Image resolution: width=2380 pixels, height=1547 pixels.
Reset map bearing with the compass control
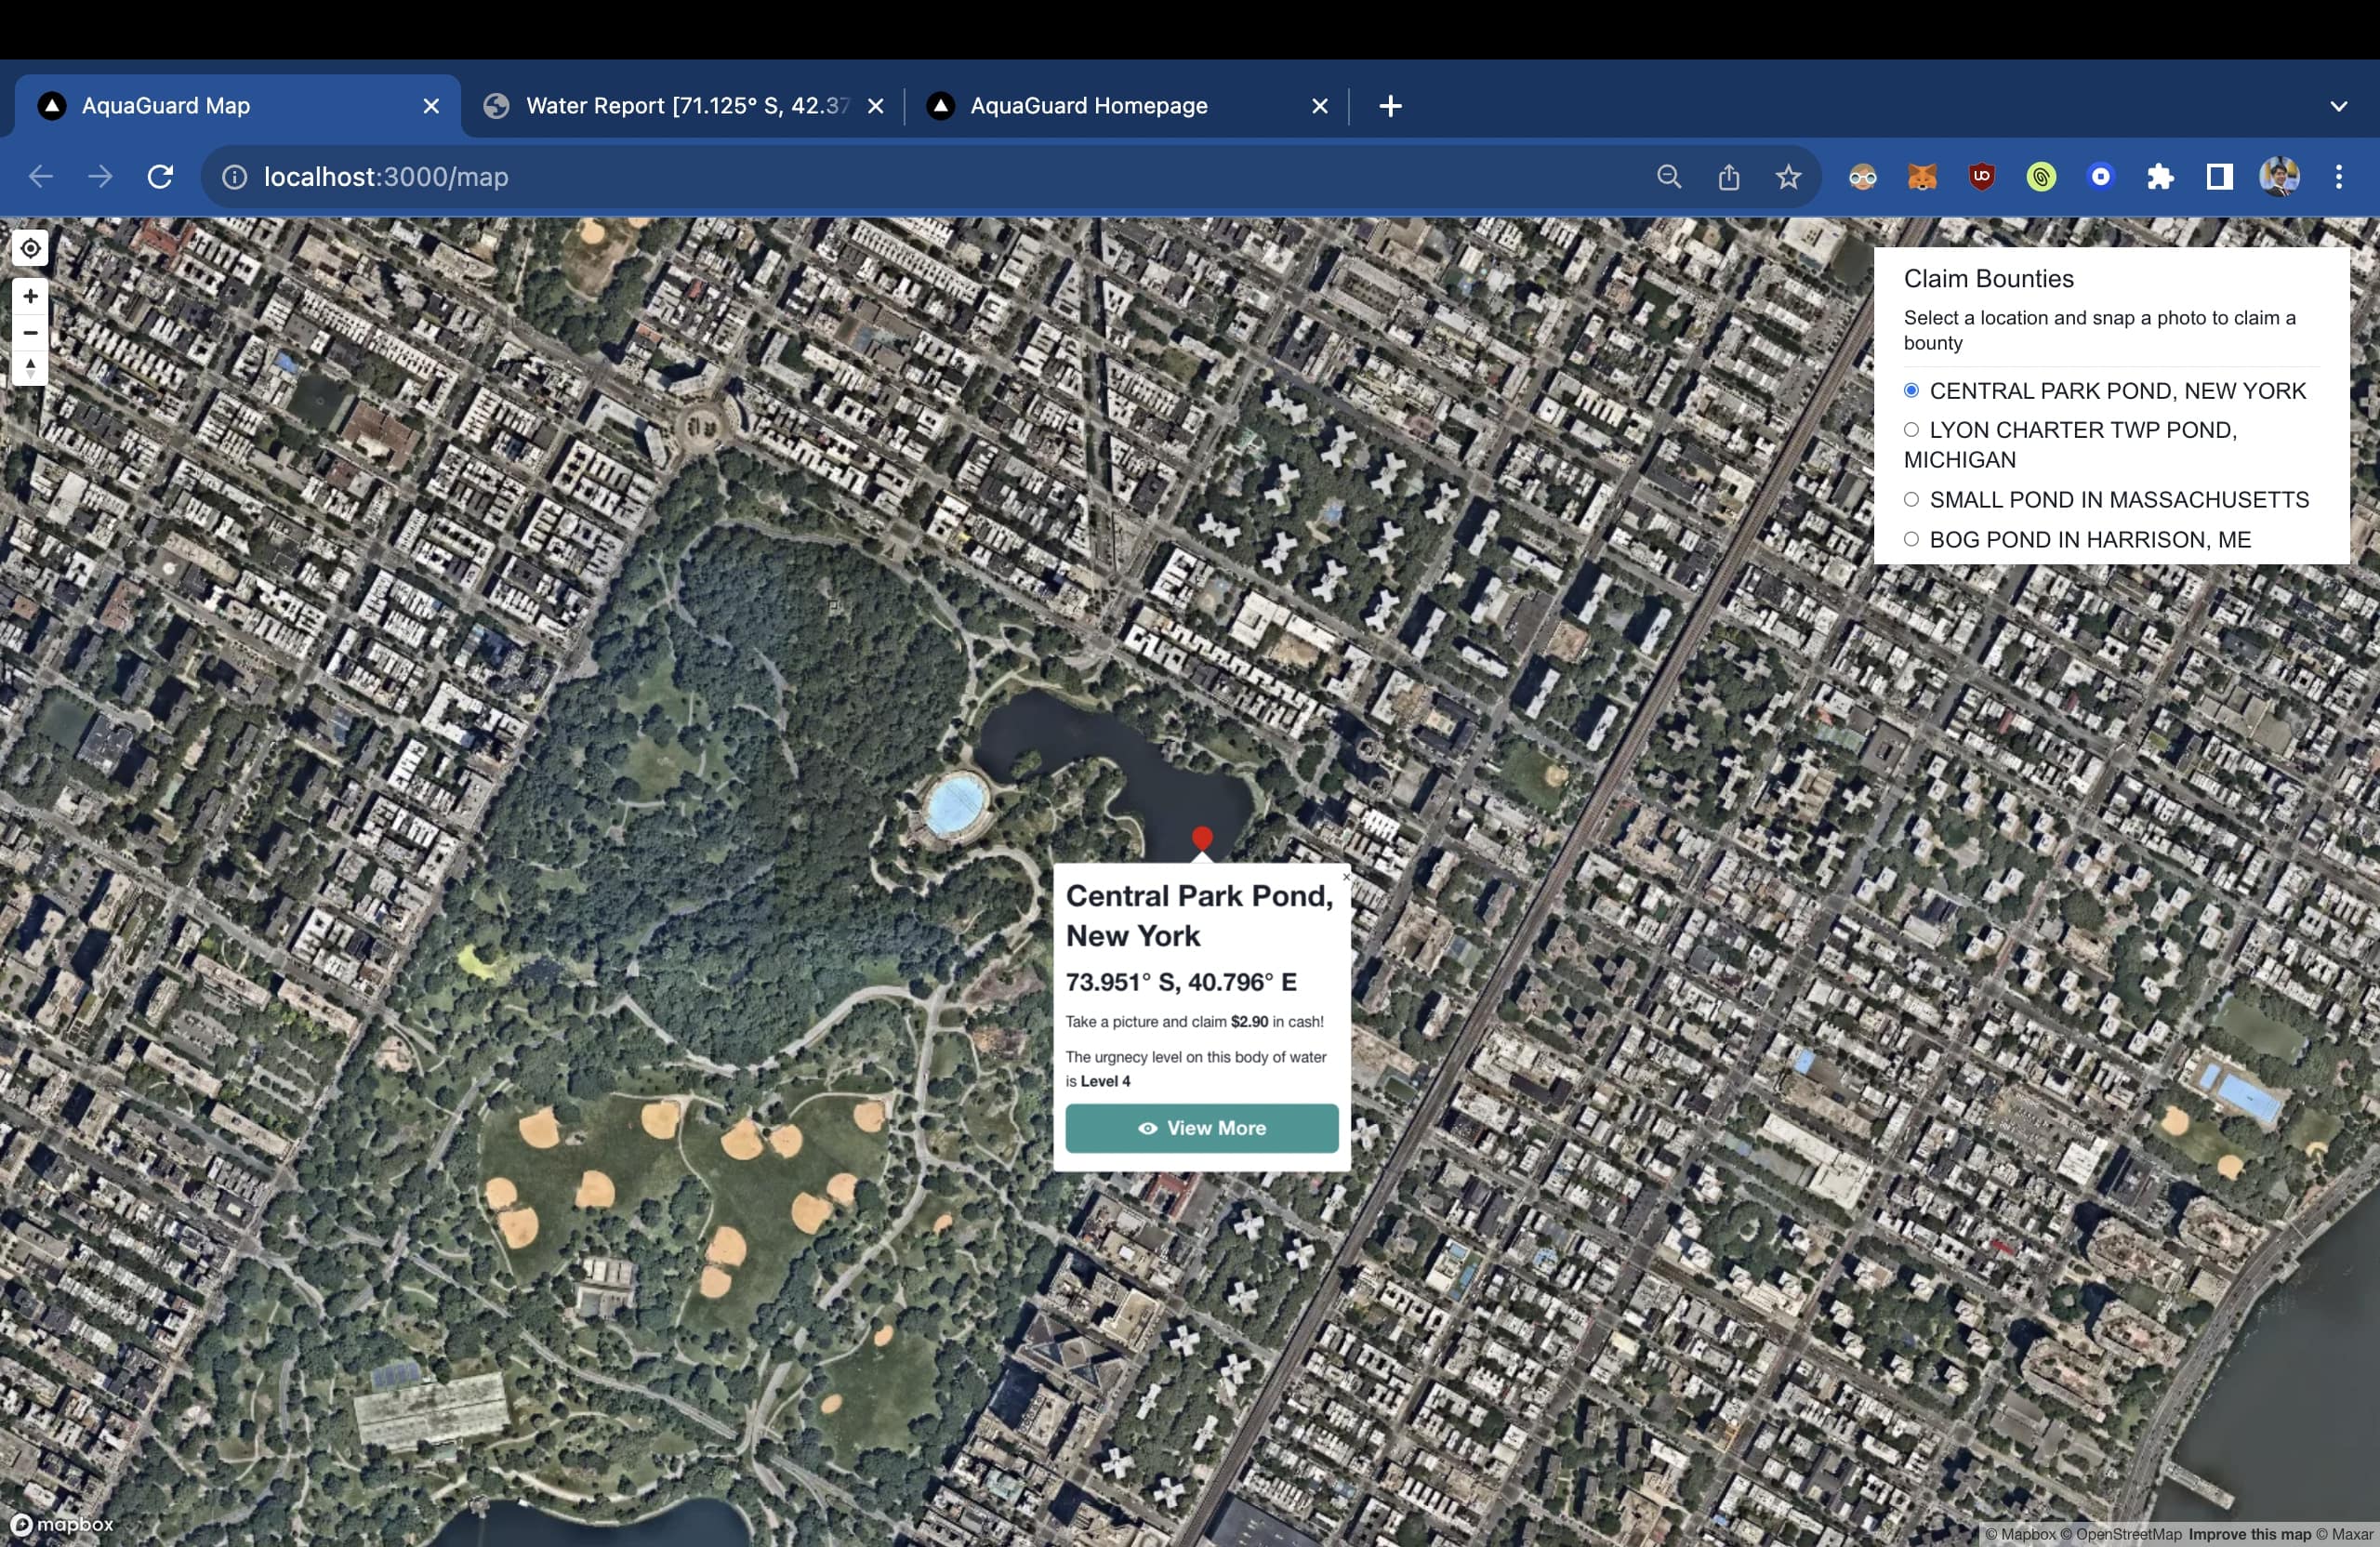(30, 367)
